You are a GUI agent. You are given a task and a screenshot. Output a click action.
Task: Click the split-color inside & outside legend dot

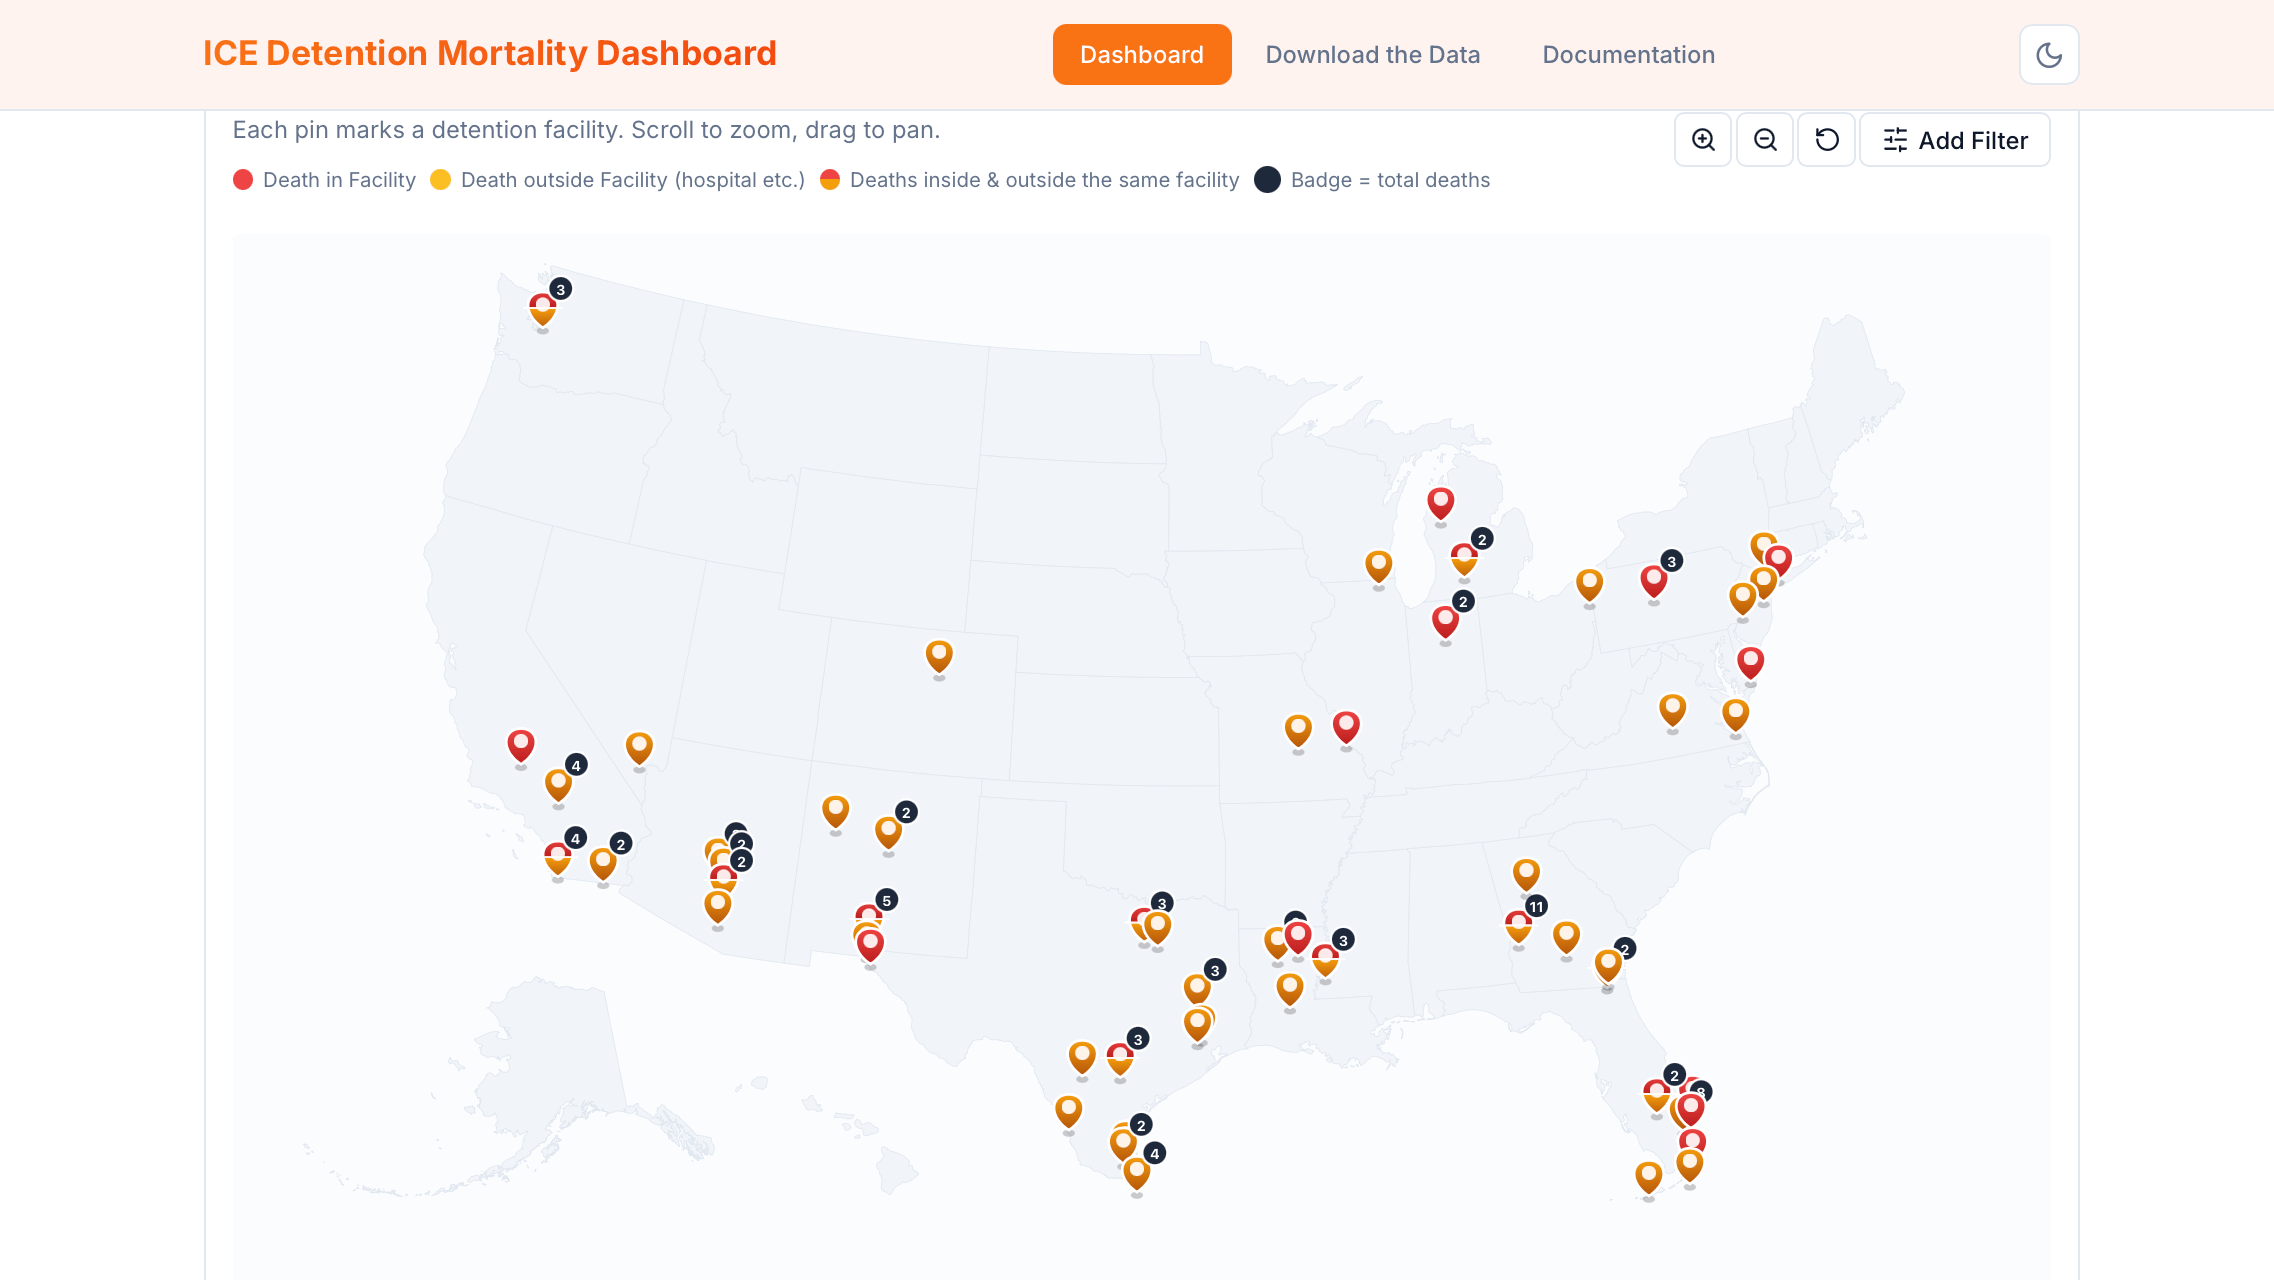point(829,180)
